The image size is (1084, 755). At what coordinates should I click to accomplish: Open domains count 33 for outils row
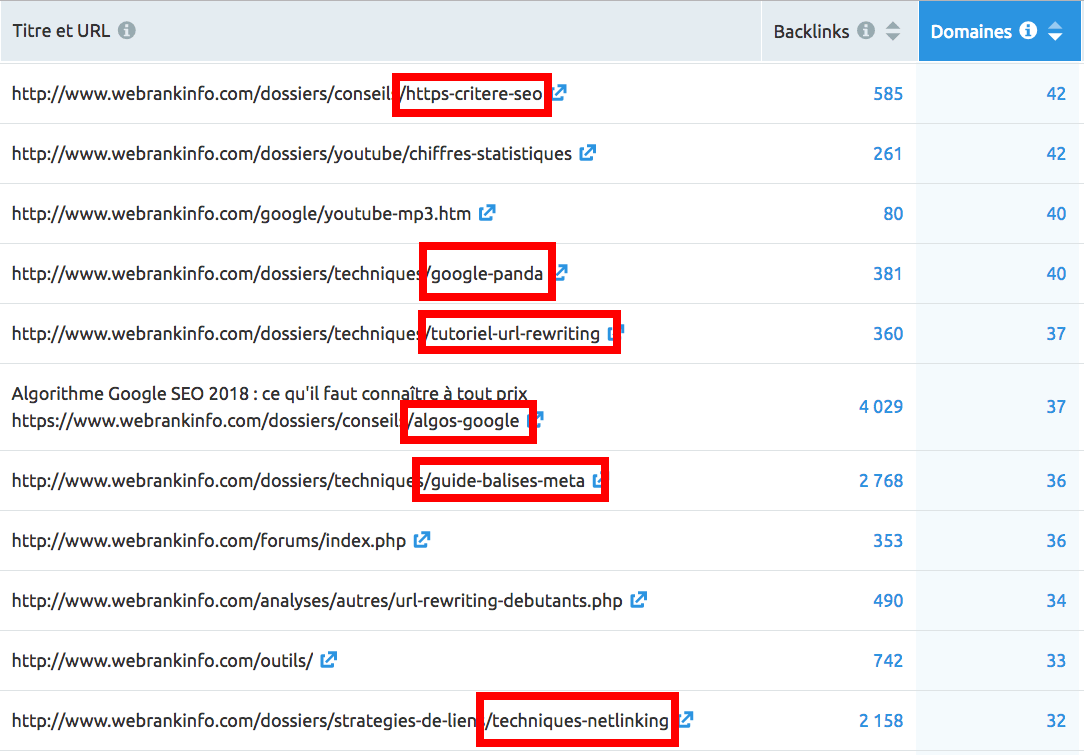(1056, 661)
